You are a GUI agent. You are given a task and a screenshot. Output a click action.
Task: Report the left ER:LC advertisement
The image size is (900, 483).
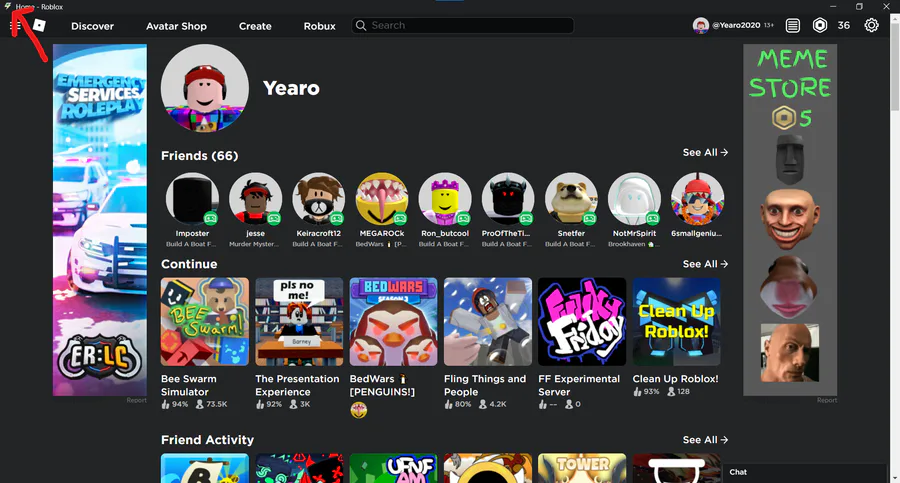[x=137, y=400]
